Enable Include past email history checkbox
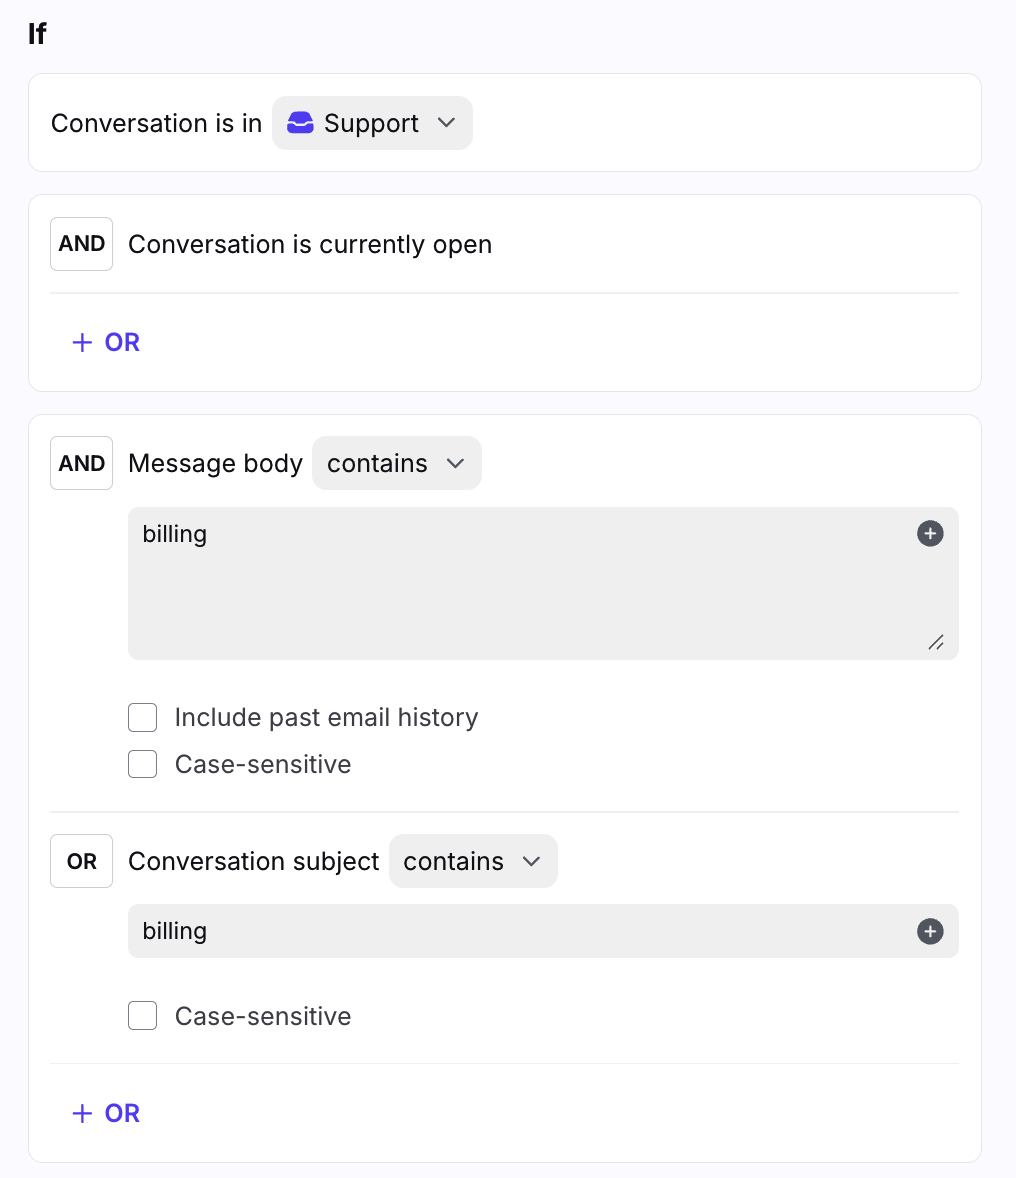Screen dimensions: 1016x1178 pos(143,718)
